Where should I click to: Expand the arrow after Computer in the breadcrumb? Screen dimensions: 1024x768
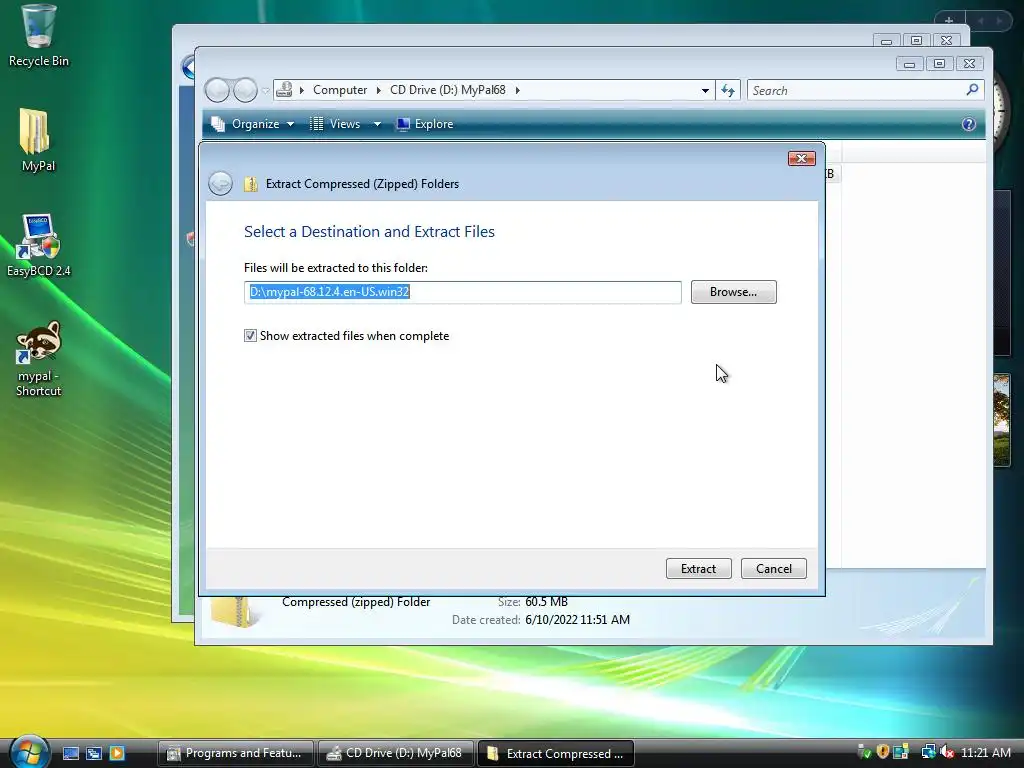pos(378,90)
